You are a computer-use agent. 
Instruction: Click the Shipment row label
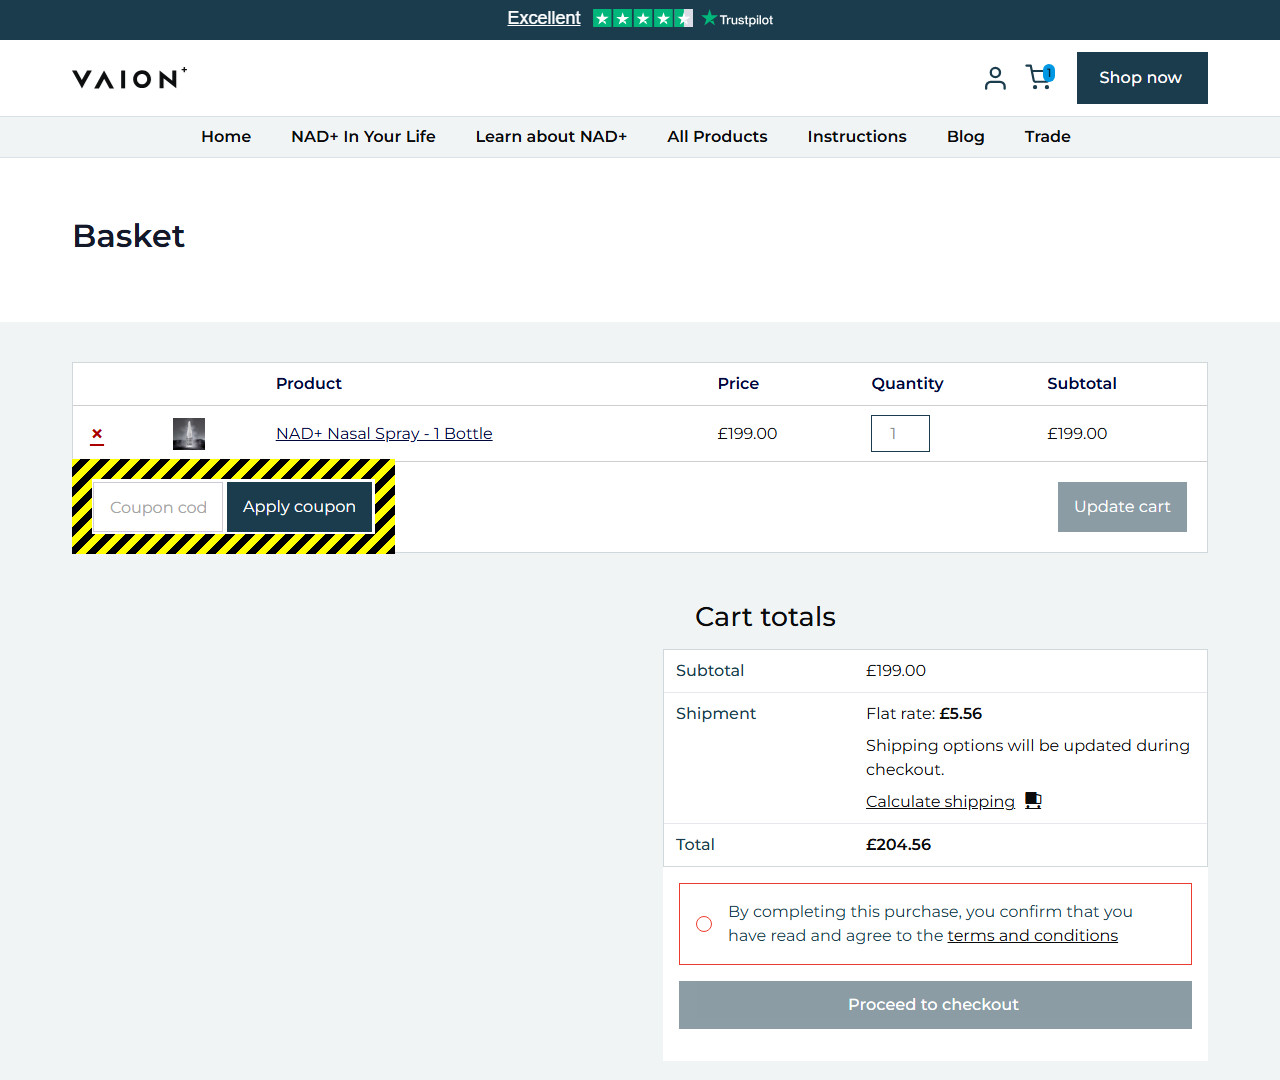[x=716, y=714]
